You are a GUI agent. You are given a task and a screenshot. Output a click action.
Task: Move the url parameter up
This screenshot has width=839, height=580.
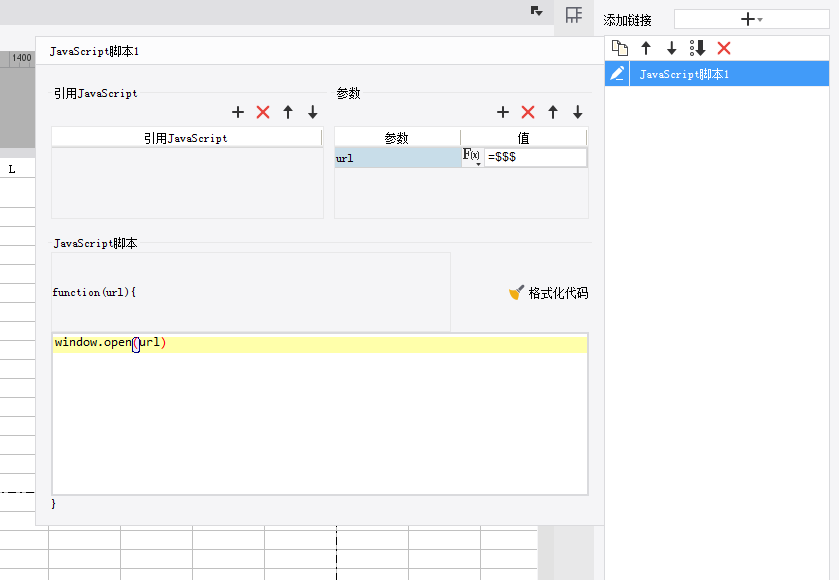553,112
